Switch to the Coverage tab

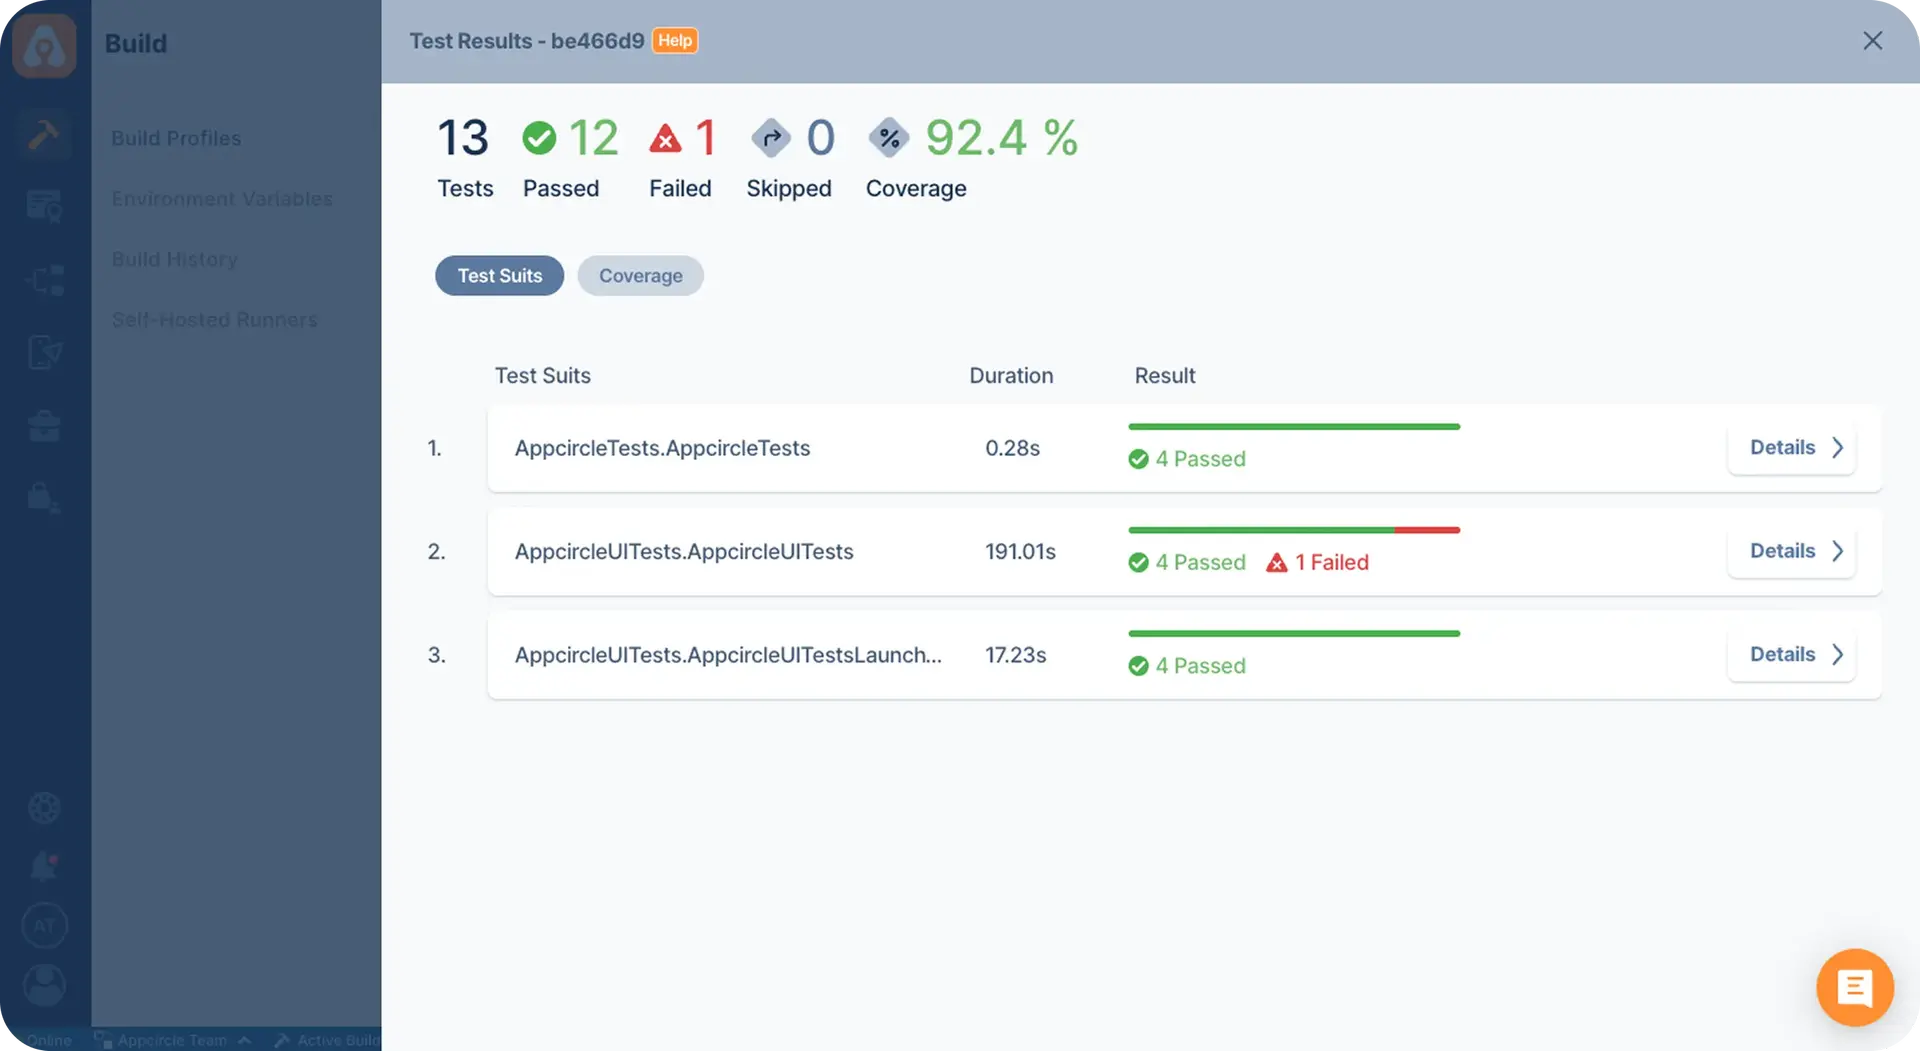pos(640,275)
